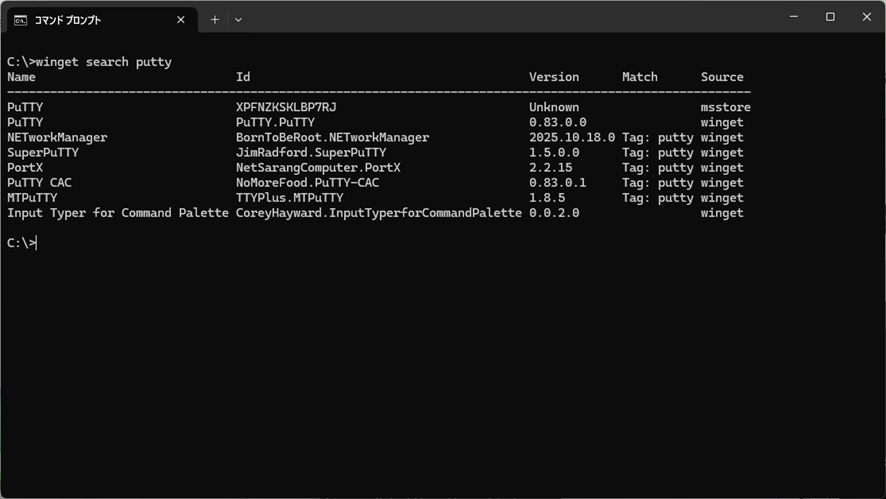
Task: Click the MTPuTTY package name
Action: click(32, 198)
